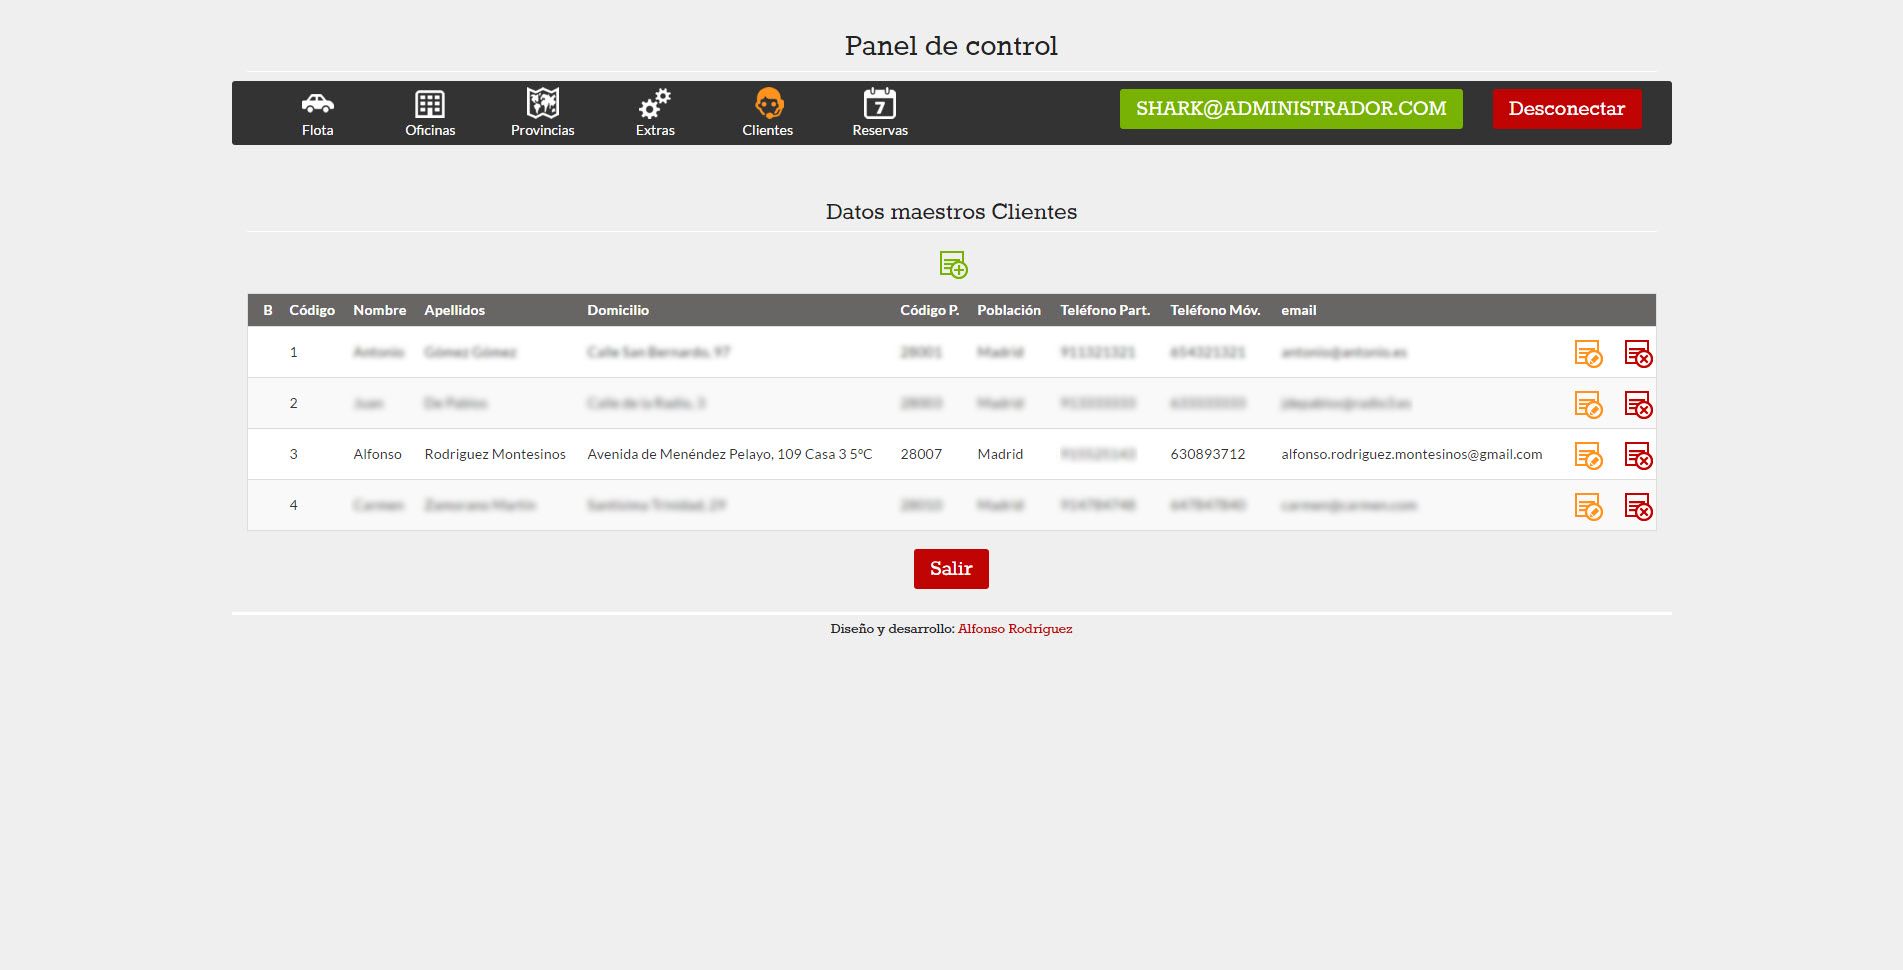Click the code cell '3'
The image size is (1903, 970).
click(294, 454)
